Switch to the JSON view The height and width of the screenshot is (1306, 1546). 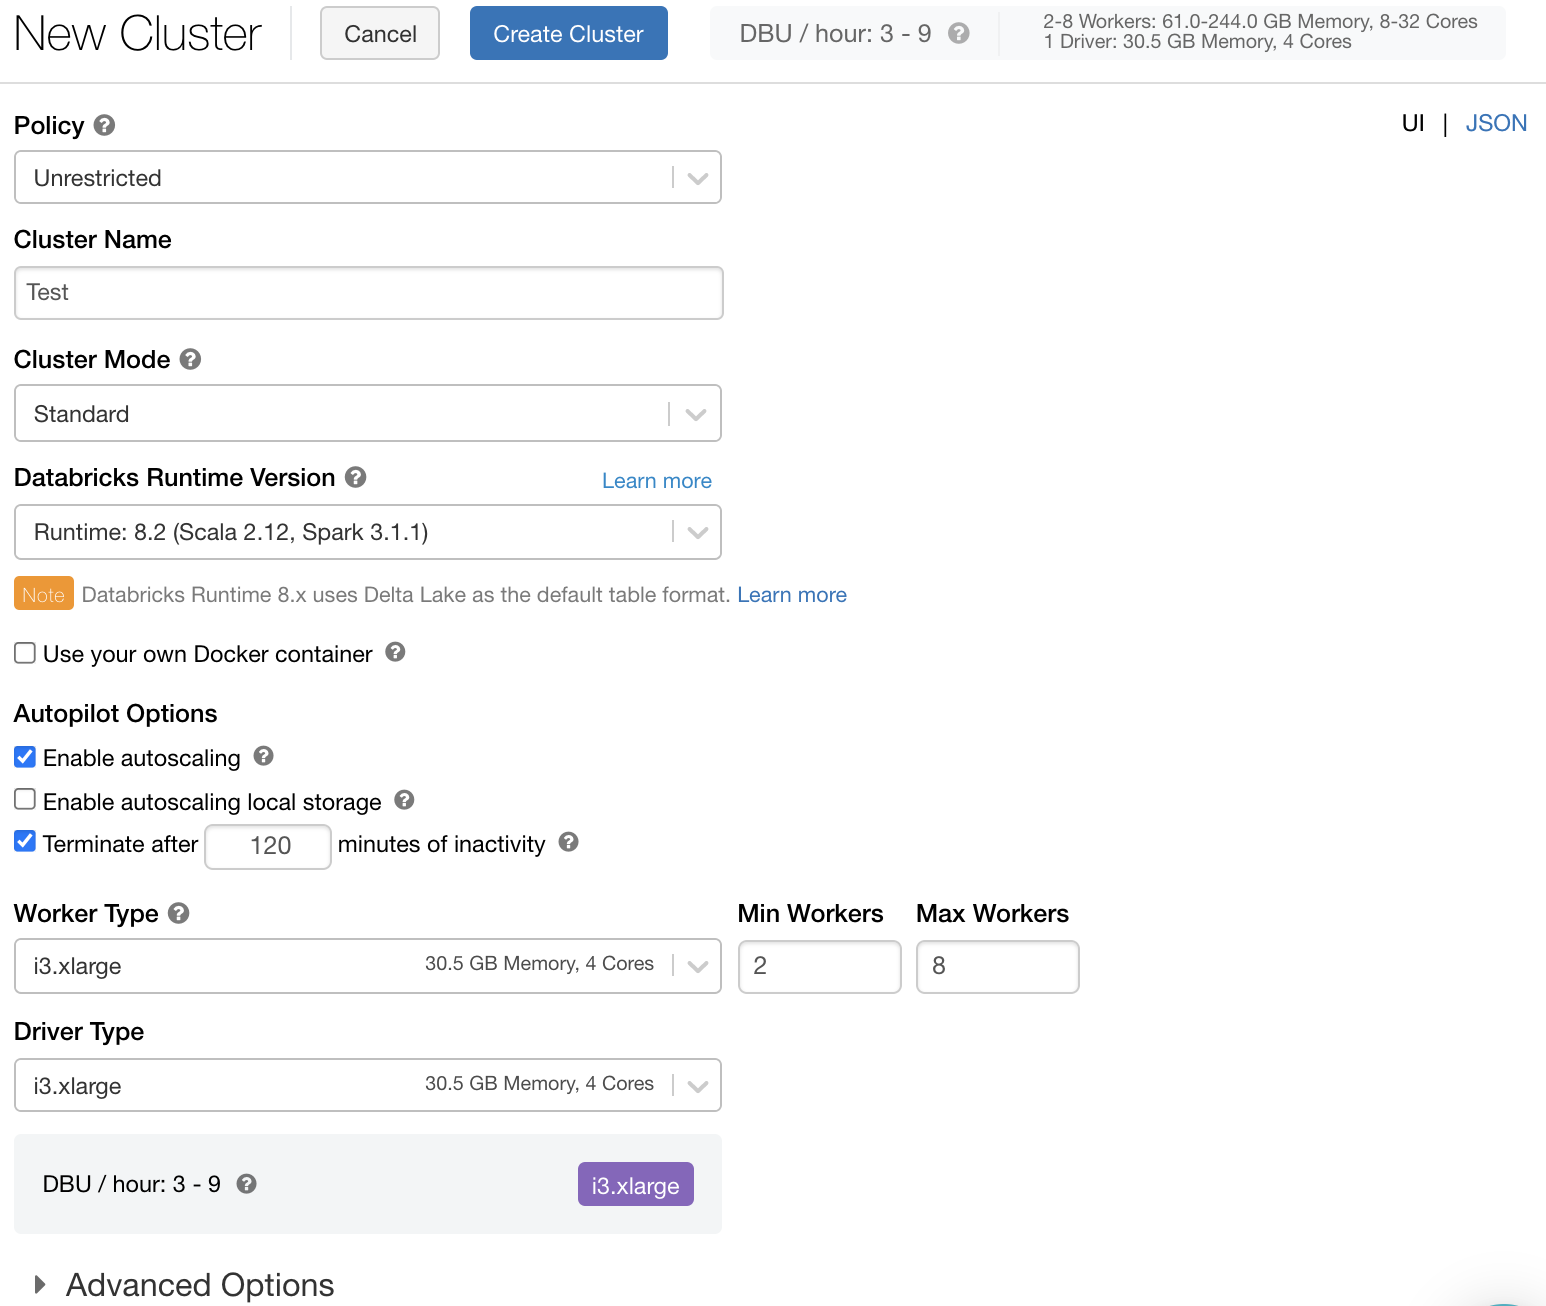click(x=1495, y=123)
